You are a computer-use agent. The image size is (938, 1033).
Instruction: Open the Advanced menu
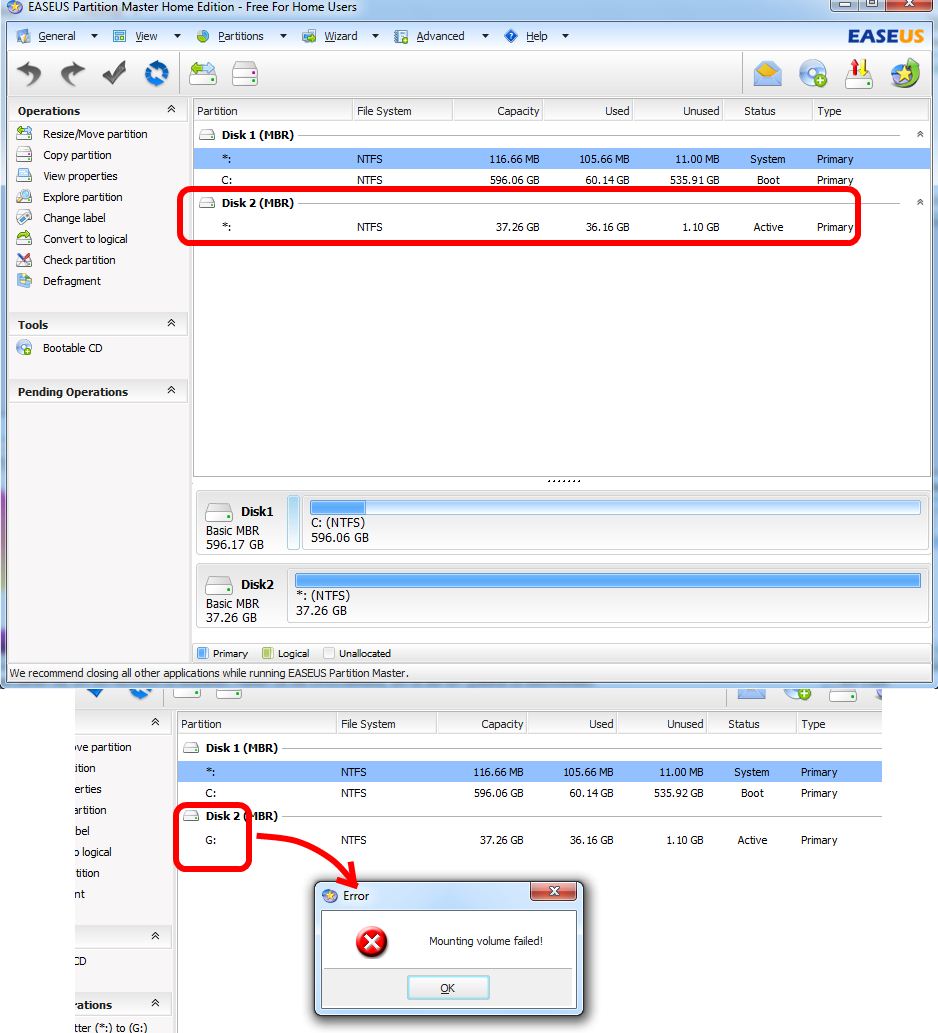click(440, 36)
